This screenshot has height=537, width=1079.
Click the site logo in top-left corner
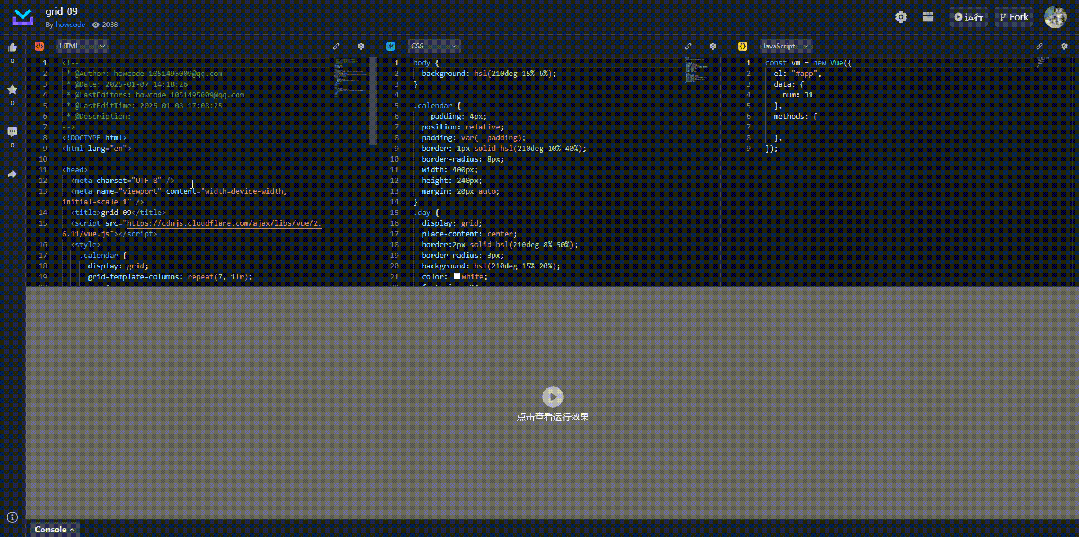pyautogui.click(x=23, y=18)
